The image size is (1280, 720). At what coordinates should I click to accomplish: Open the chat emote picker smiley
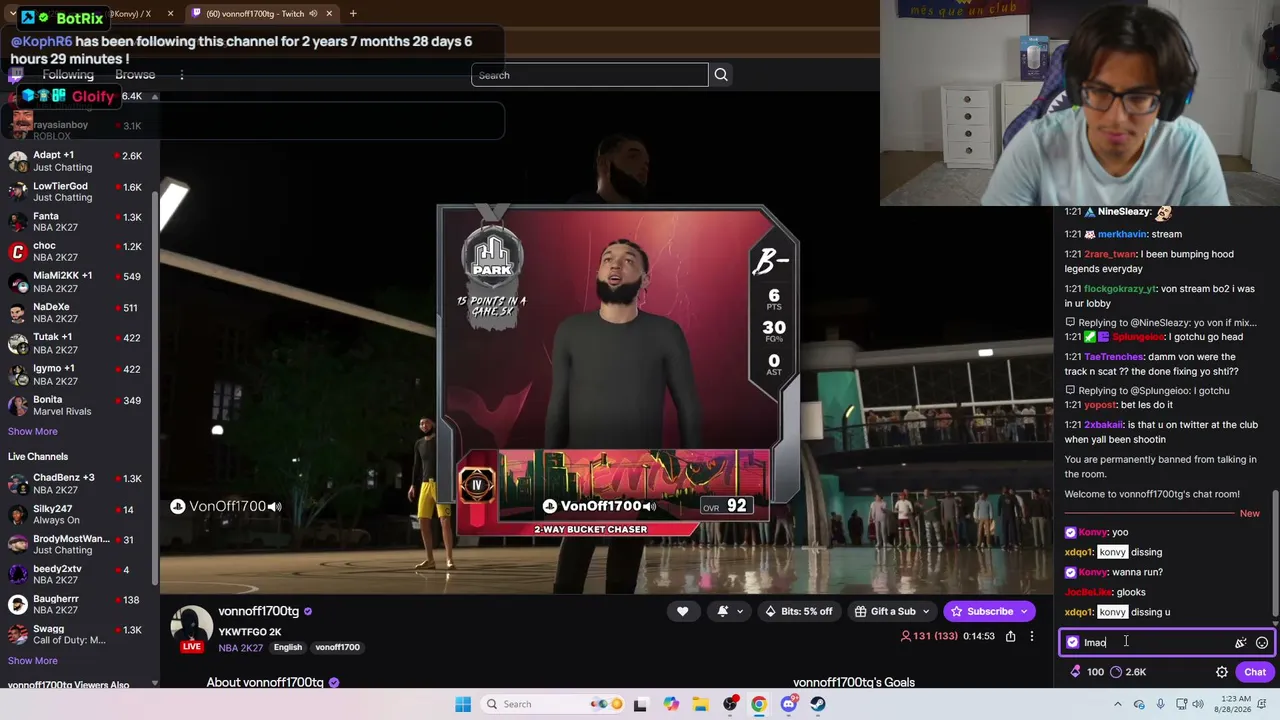1262,643
